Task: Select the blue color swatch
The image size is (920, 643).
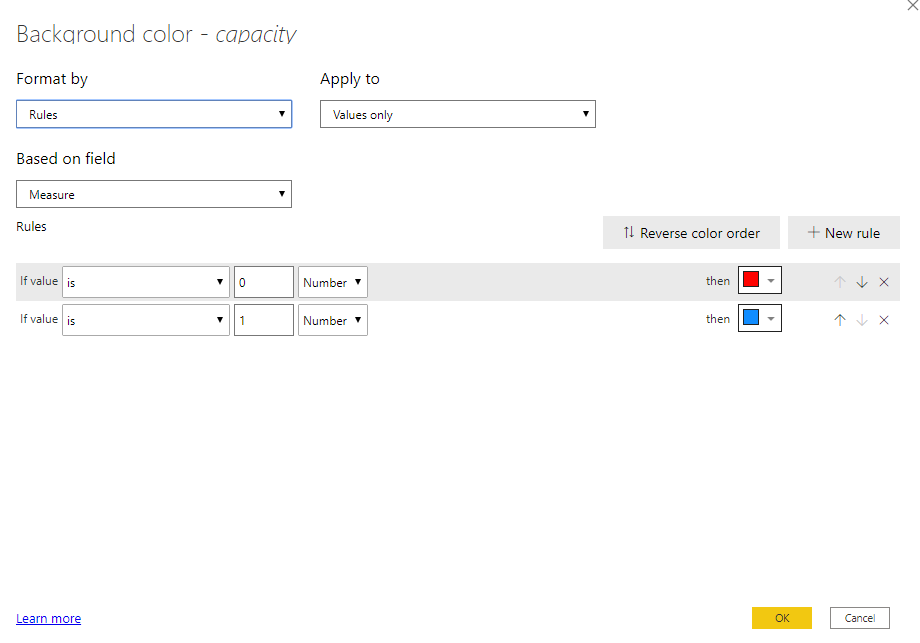Action: (751, 317)
